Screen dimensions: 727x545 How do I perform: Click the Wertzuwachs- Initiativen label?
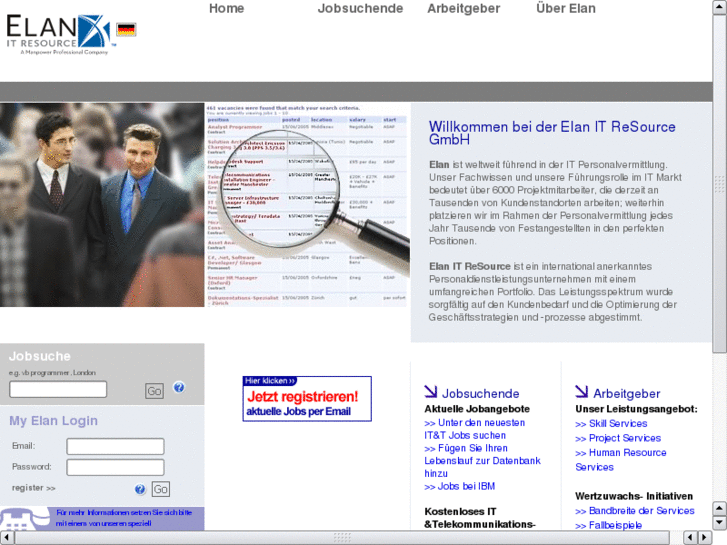[x=634, y=496]
